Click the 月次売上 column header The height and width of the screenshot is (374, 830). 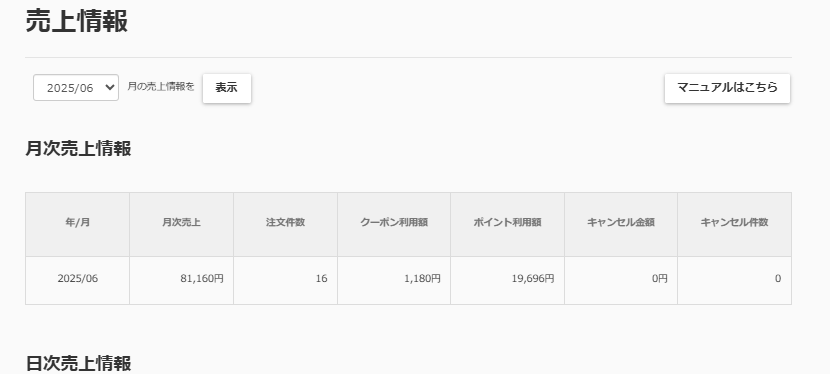point(182,224)
